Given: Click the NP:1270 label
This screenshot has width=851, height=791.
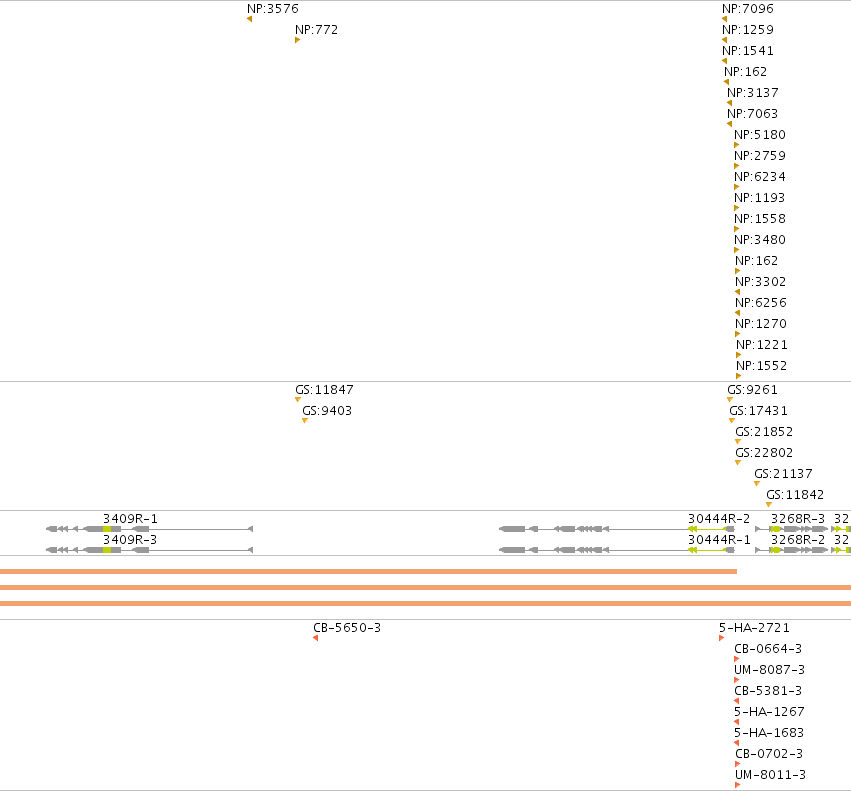Looking at the screenshot, I should tap(761, 324).
